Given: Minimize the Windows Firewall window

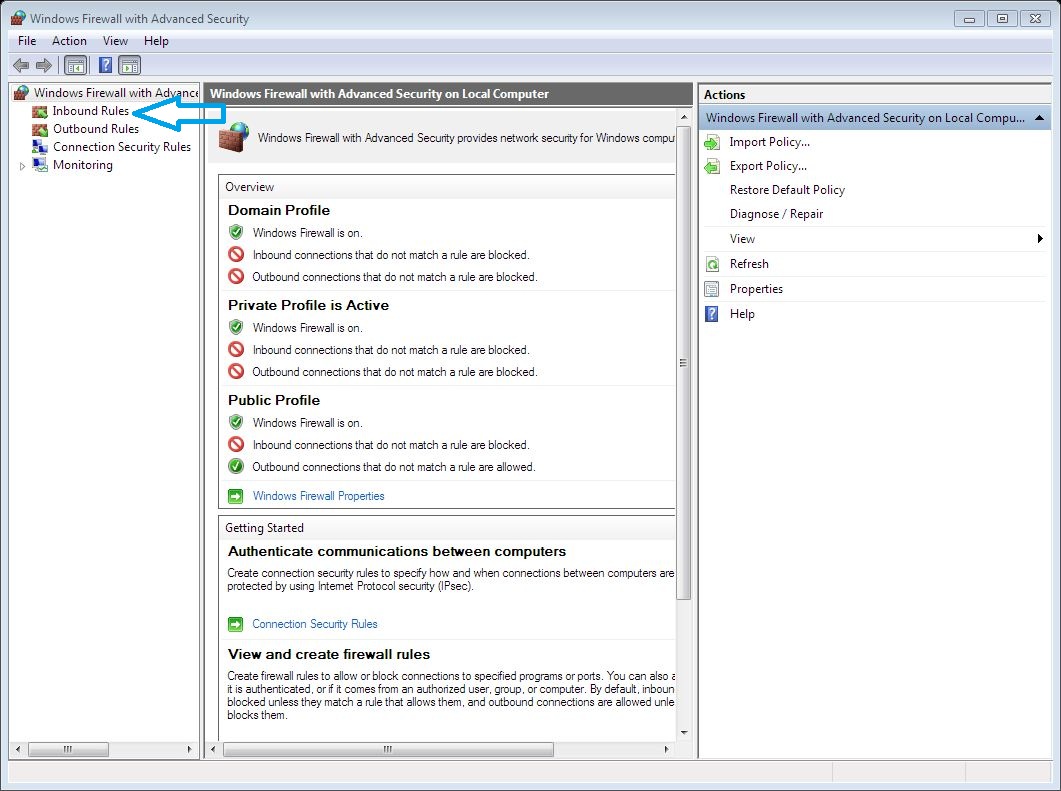Looking at the screenshot, I should [969, 19].
